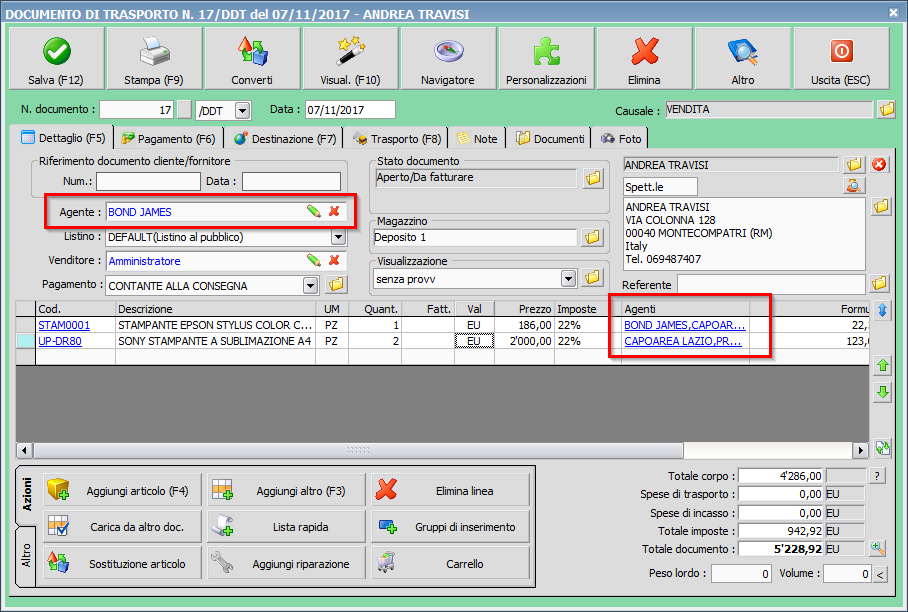Image resolution: width=908 pixels, height=612 pixels.
Task: Open STAM0001 article code link
Action: 64,325
